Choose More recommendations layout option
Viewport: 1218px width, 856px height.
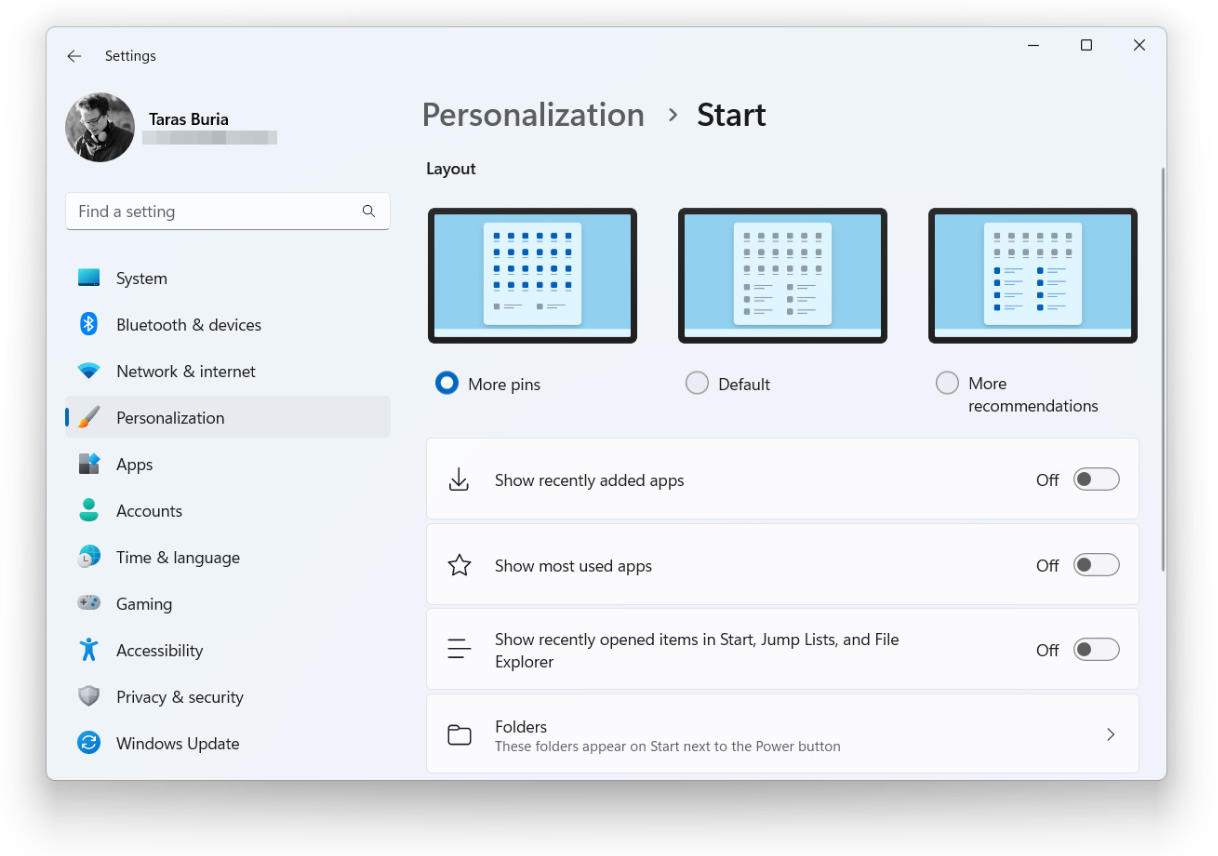[947, 384]
